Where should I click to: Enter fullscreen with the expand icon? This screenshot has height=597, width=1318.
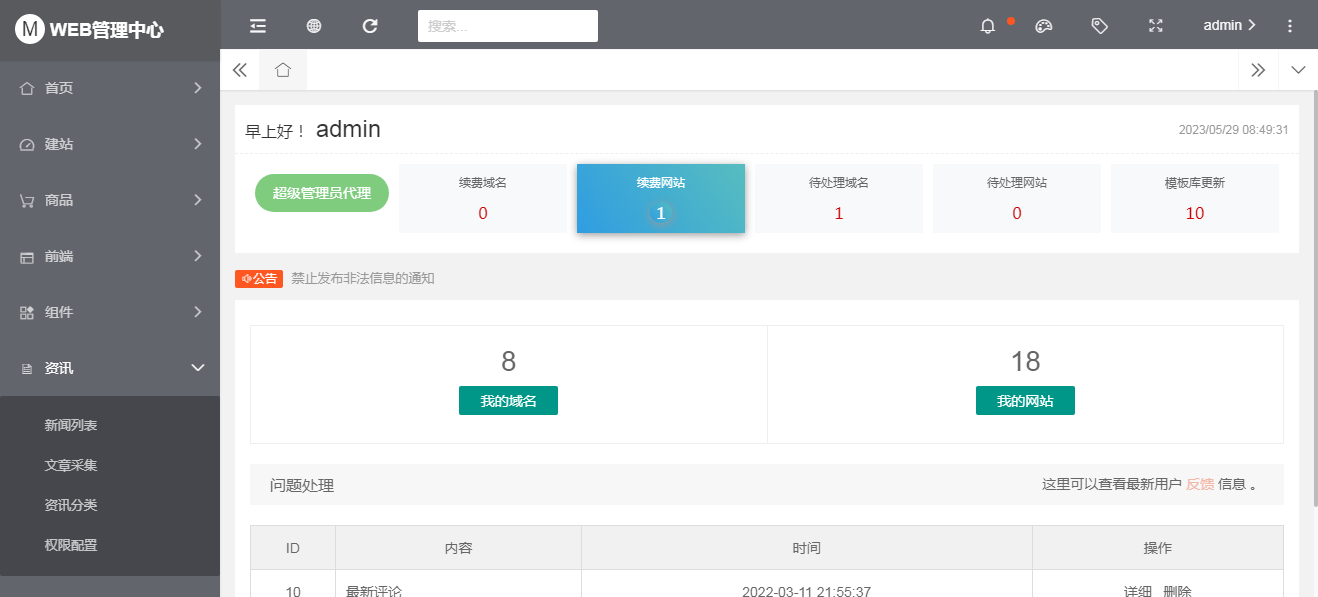[x=1155, y=25]
